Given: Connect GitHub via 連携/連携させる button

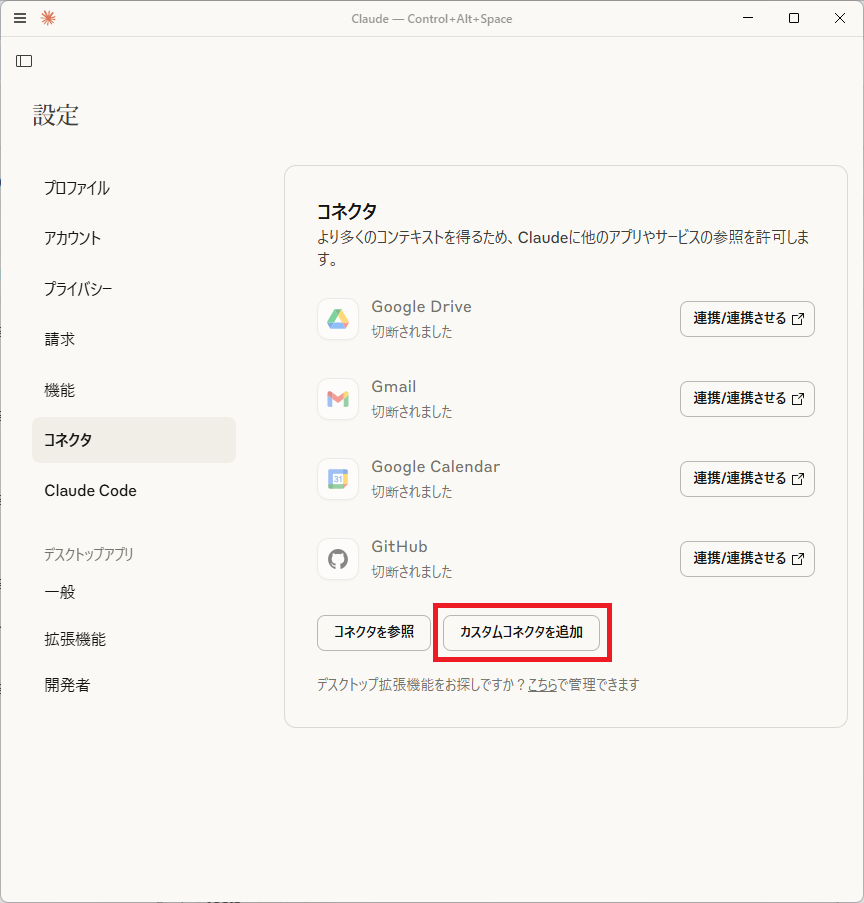Looking at the screenshot, I should (747, 559).
